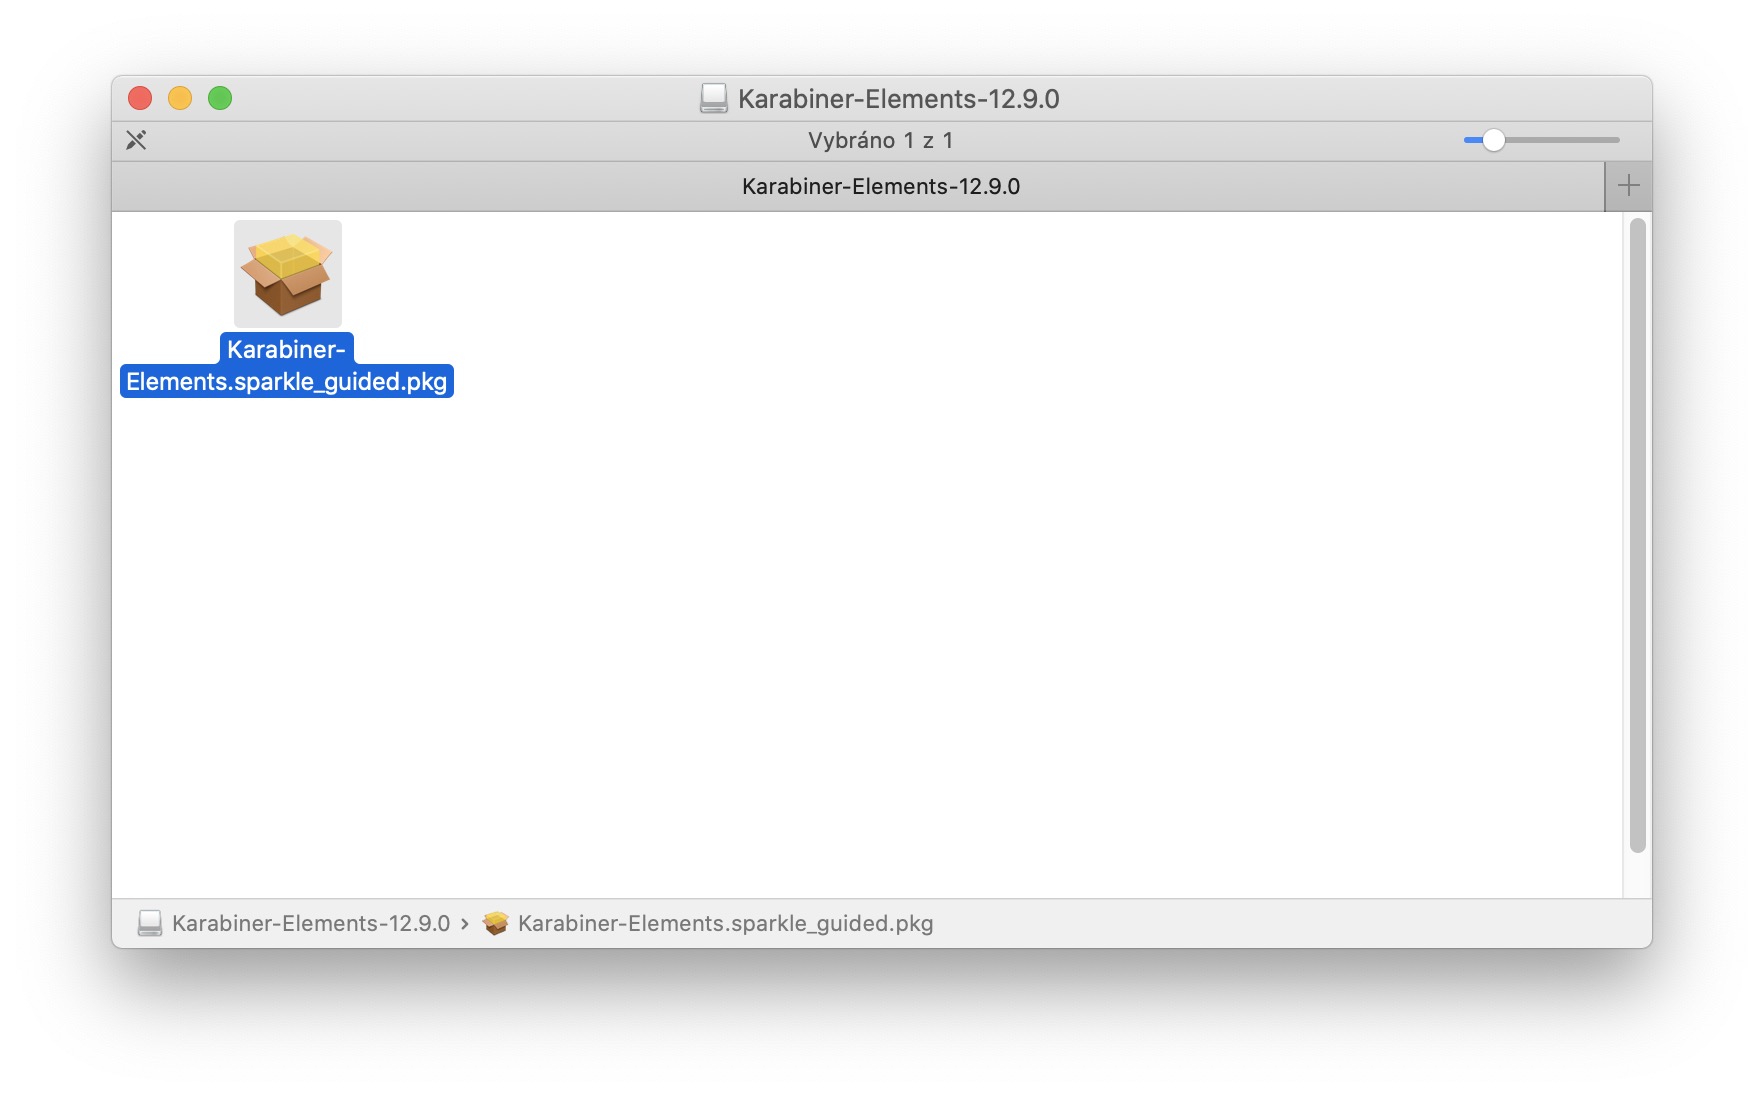1764x1096 pixels.
Task: Select the Karabiner-Elements.sparkle_guided.pkg package icon
Action: 287,274
